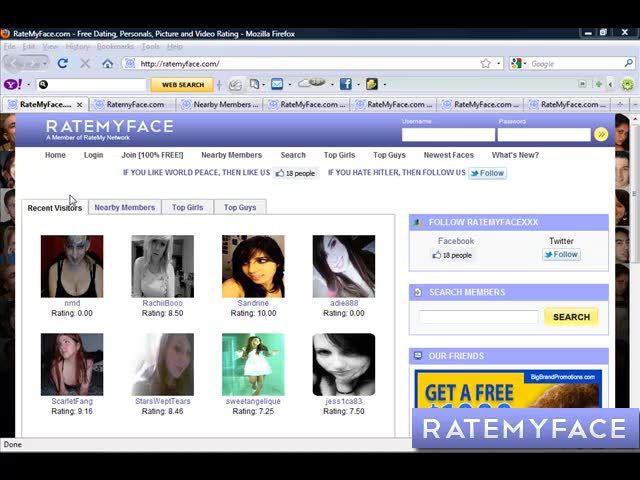The image size is (640, 480).
Task: Click the Password input field
Action: pyautogui.click(x=544, y=135)
